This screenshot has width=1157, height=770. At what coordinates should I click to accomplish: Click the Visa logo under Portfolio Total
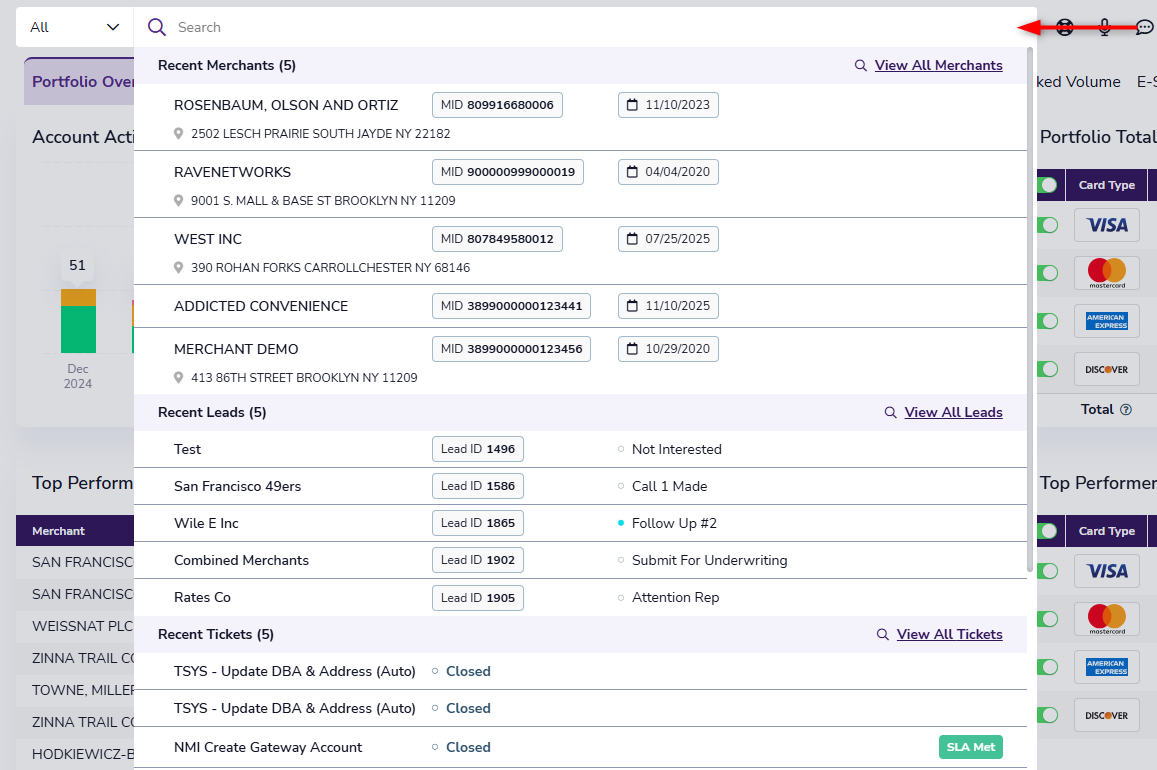(x=1107, y=225)
